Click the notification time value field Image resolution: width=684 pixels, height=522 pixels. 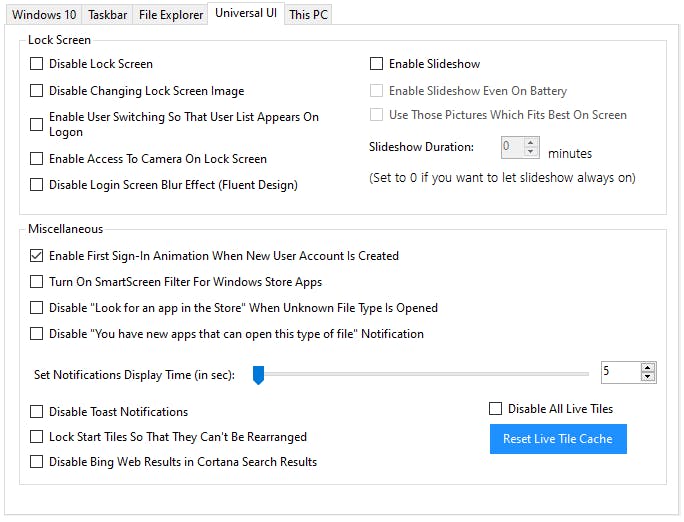(x=619, y=373)
